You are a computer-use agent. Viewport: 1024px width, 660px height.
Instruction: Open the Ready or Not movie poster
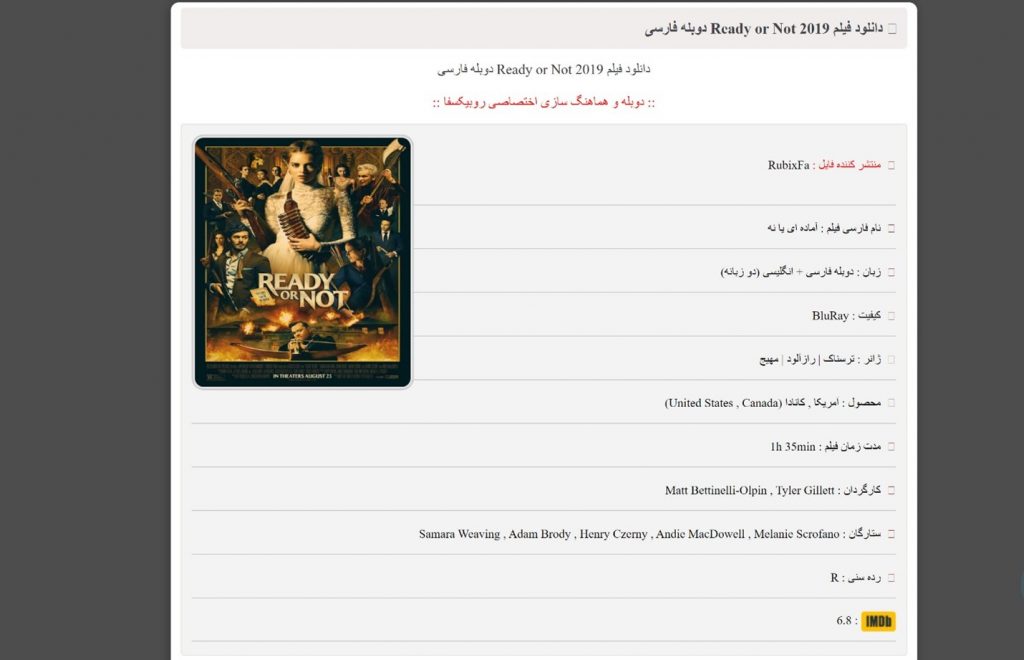coord(302,262)
